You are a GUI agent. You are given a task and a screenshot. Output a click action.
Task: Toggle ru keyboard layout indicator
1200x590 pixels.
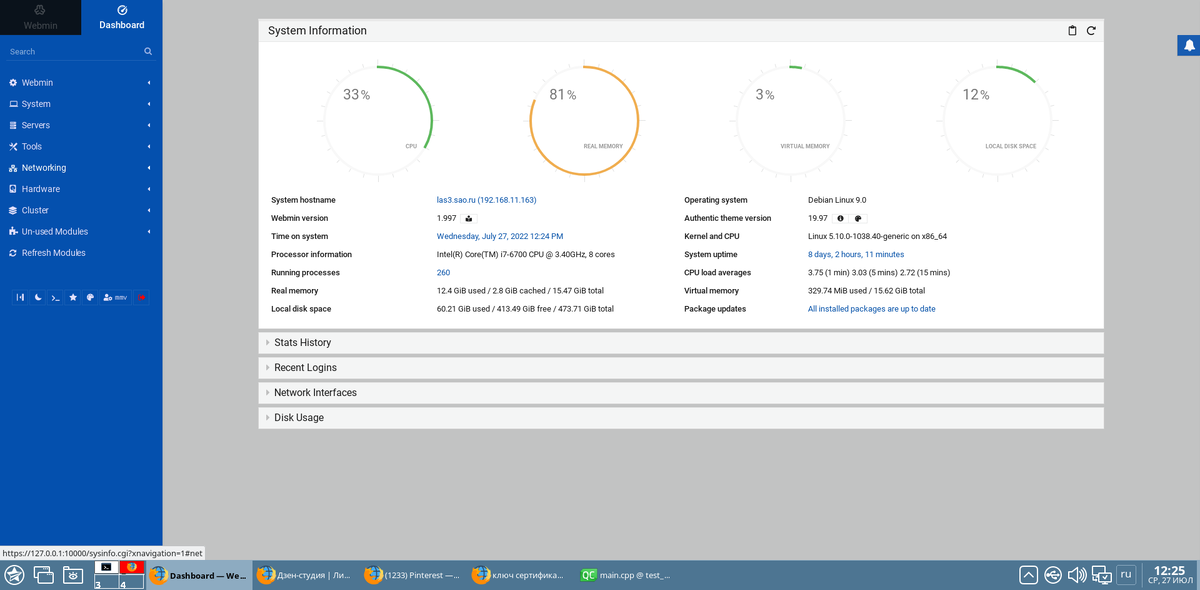[x=1125, y=575]
